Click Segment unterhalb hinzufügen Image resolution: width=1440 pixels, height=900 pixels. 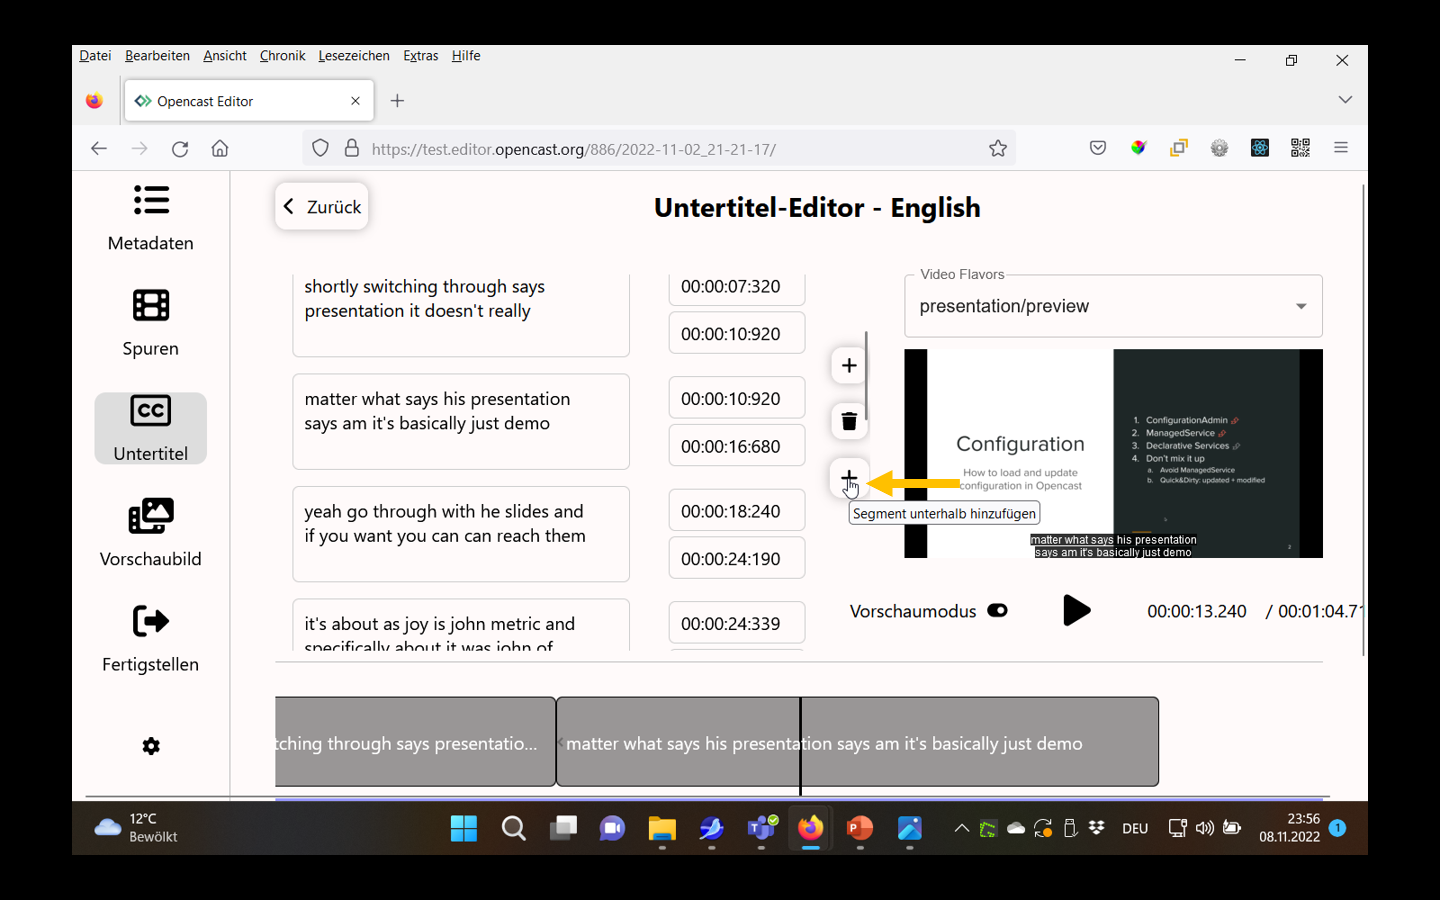point(848,478)
